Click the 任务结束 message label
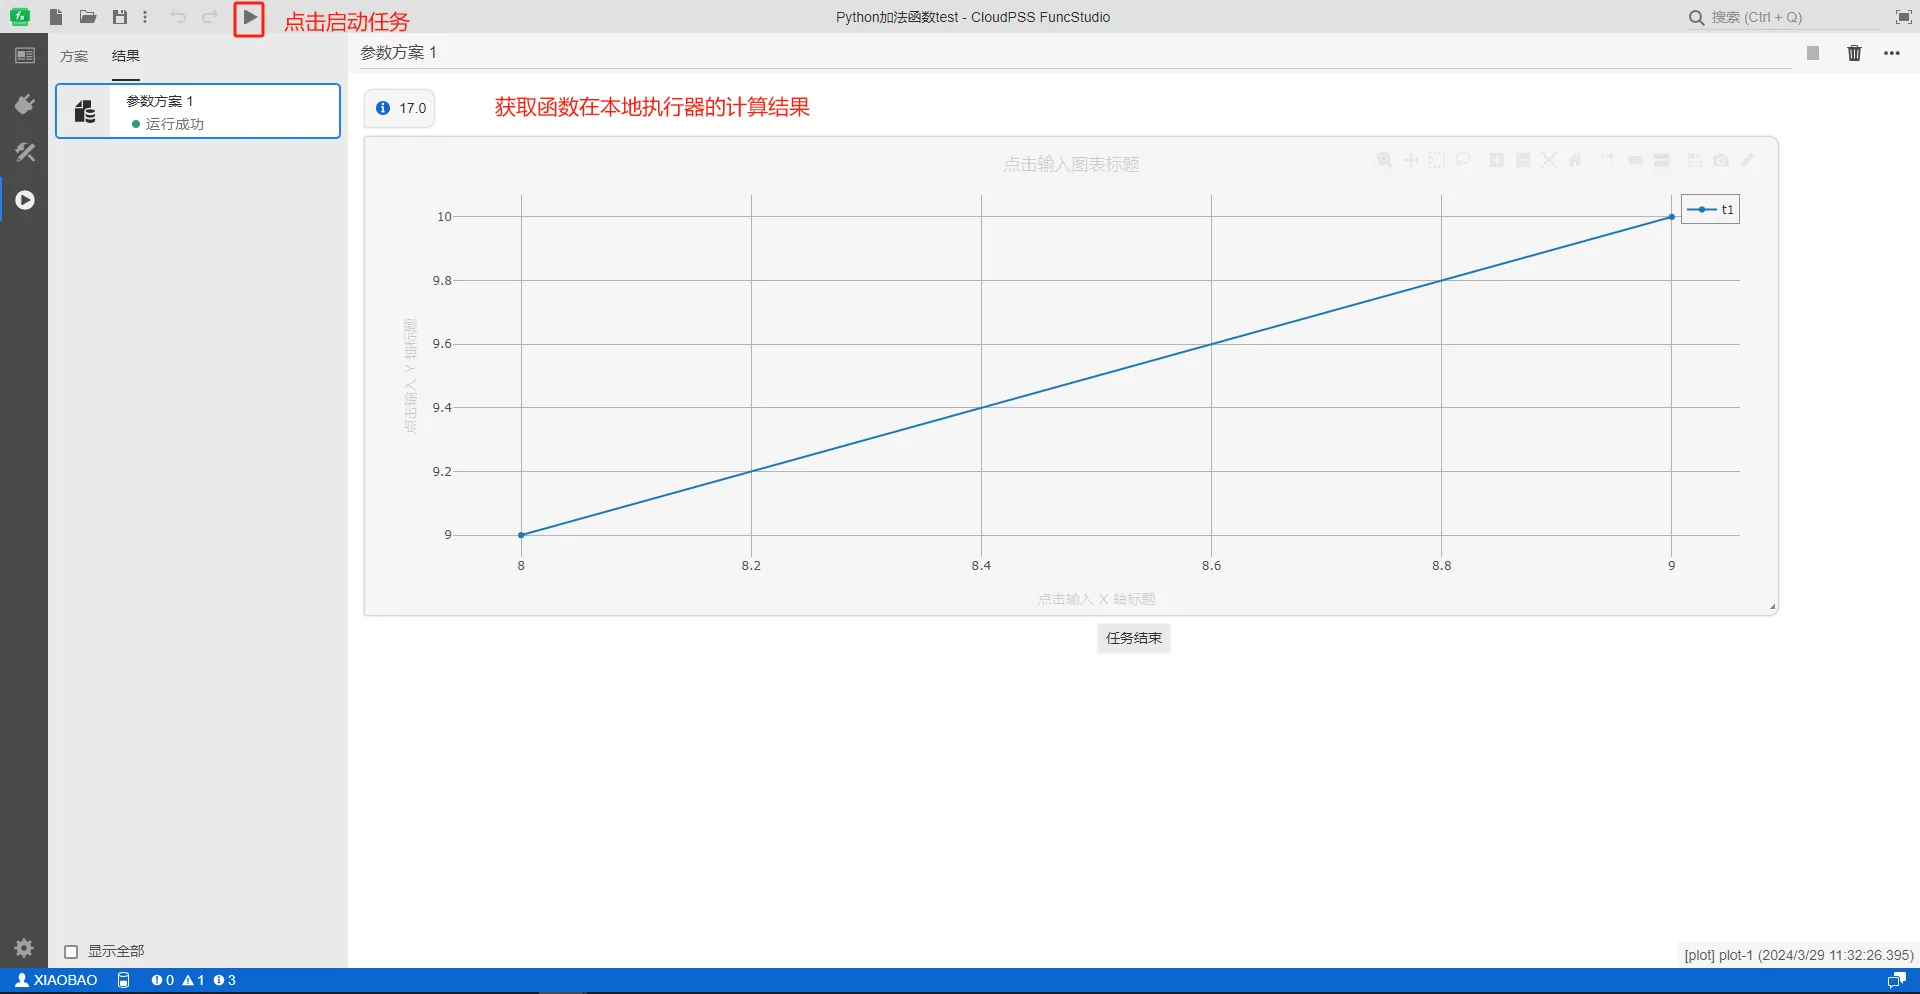1920x994 pixels. pos(1134,638)
